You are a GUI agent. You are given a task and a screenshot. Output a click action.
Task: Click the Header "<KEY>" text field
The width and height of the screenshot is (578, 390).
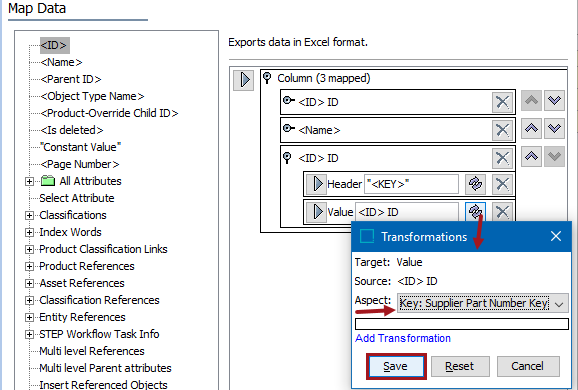click(411, 184)
